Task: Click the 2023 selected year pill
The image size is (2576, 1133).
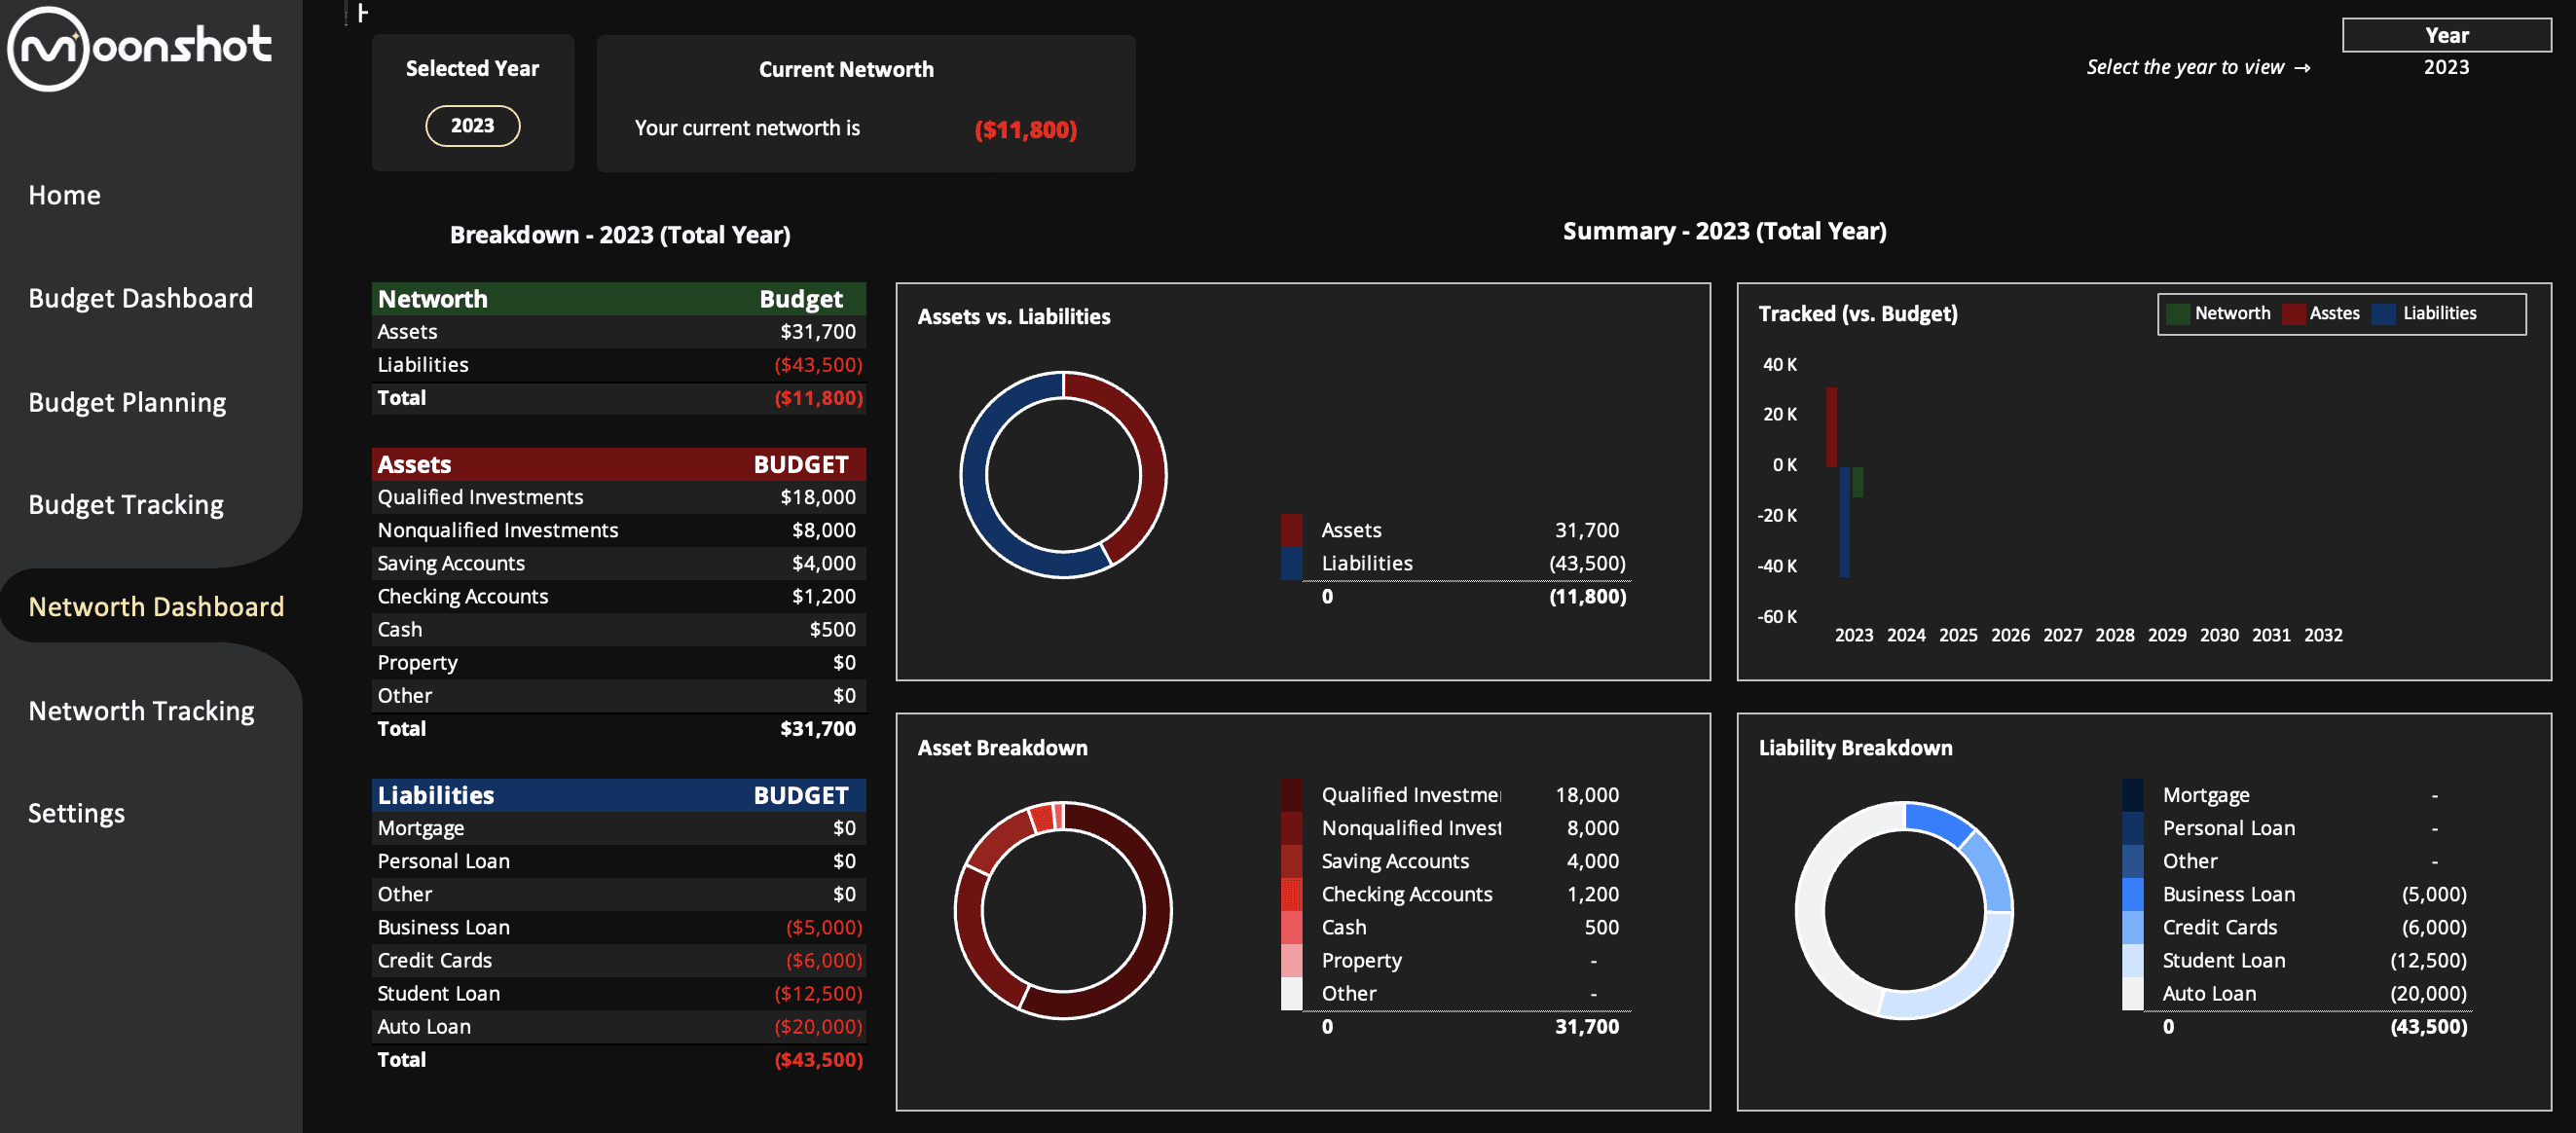Action: click(x=472, y=126)
